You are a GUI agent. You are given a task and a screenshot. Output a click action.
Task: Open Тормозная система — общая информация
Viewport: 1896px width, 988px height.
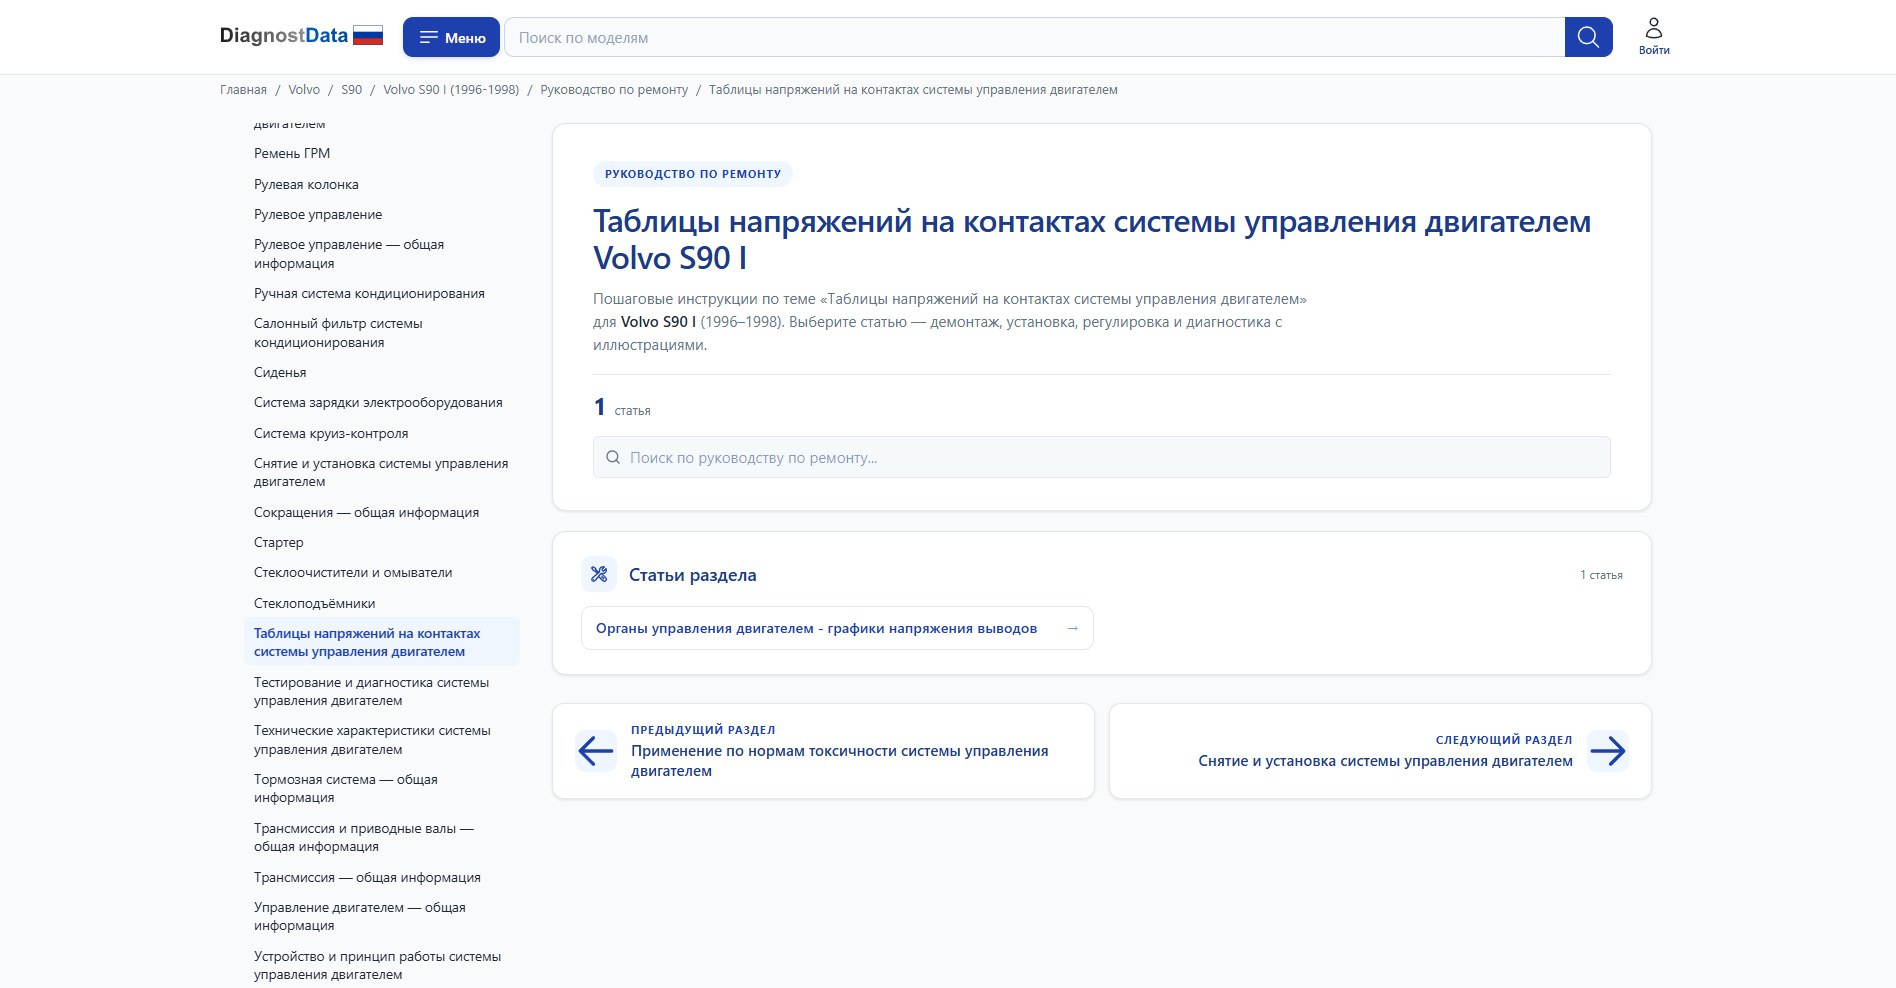click(346, 788)
